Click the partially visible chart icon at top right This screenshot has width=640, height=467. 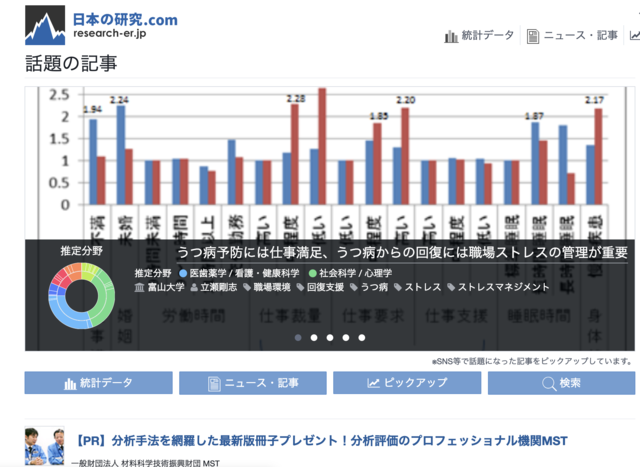(635, 36)
